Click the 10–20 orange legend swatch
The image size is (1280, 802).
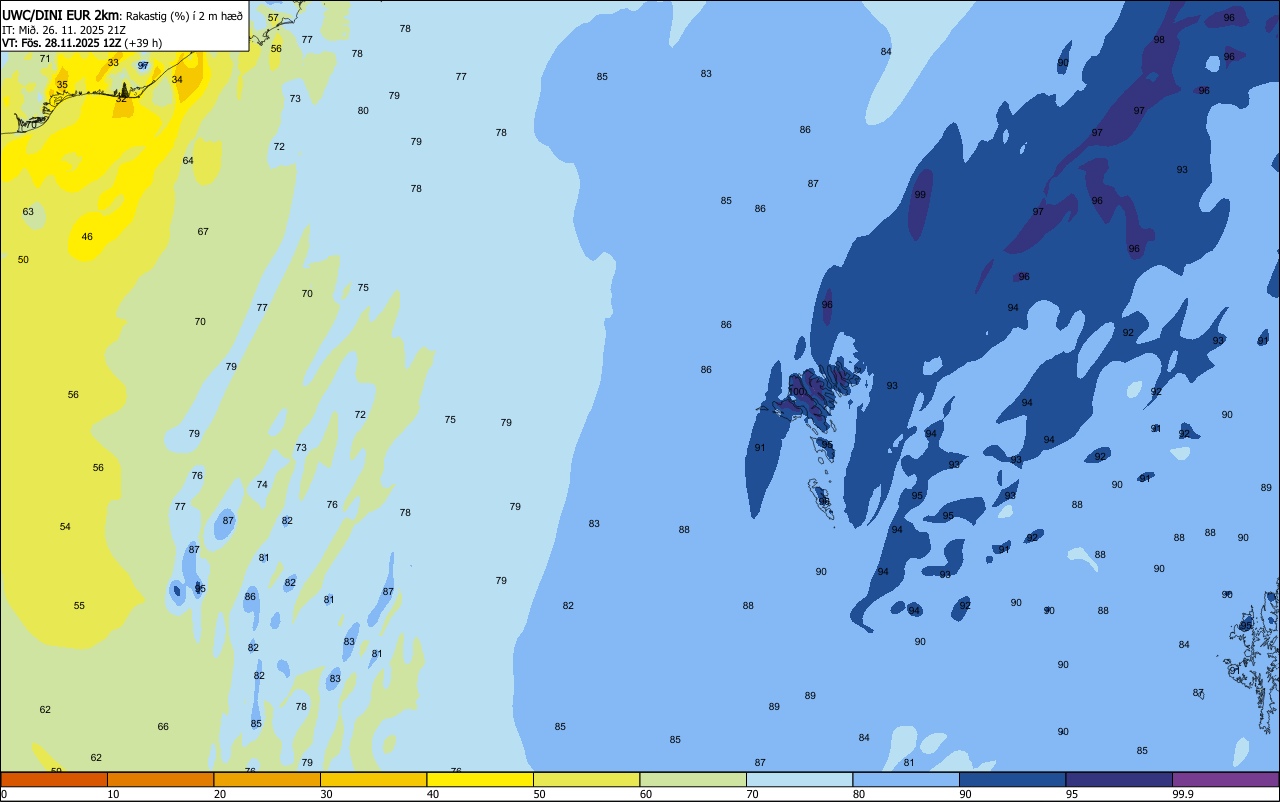pyautogui.click(x=160, y=779)
